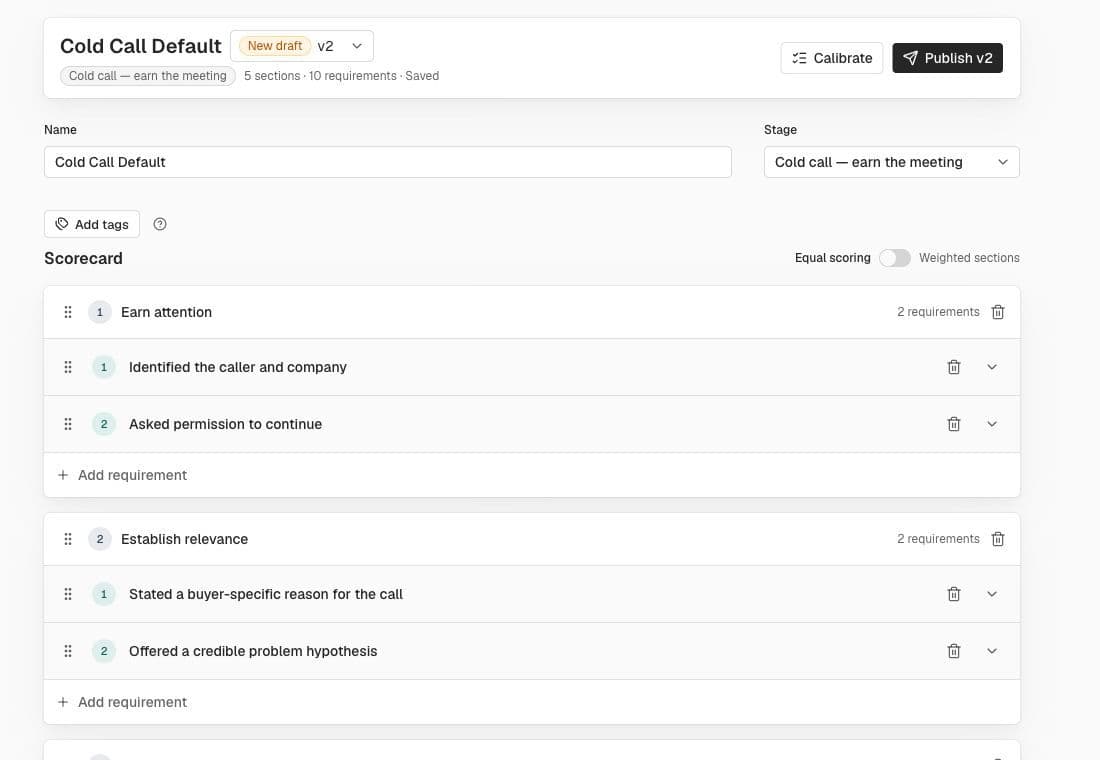
Task: Click the Earn attention section title
Action: click(x=166, y=312)
